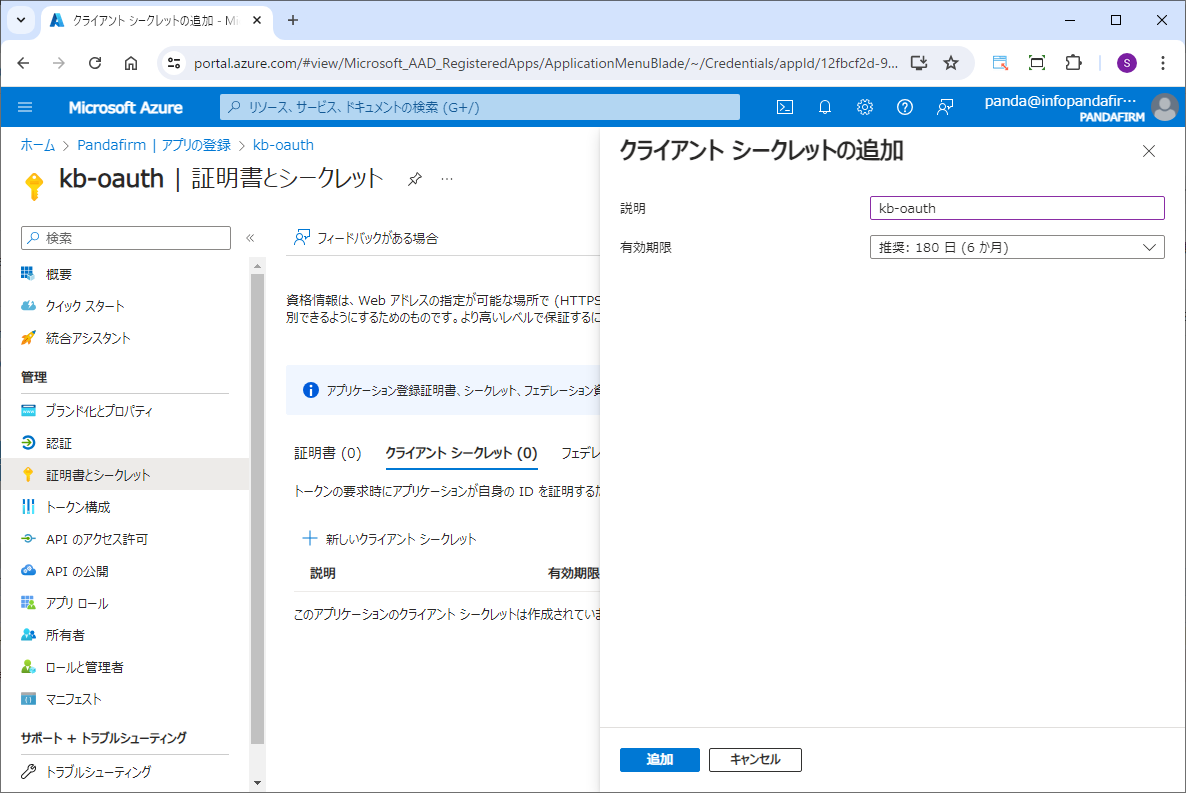Open the notifications bell
Viewport: 1186px width, 793px height.
point(825,107)
